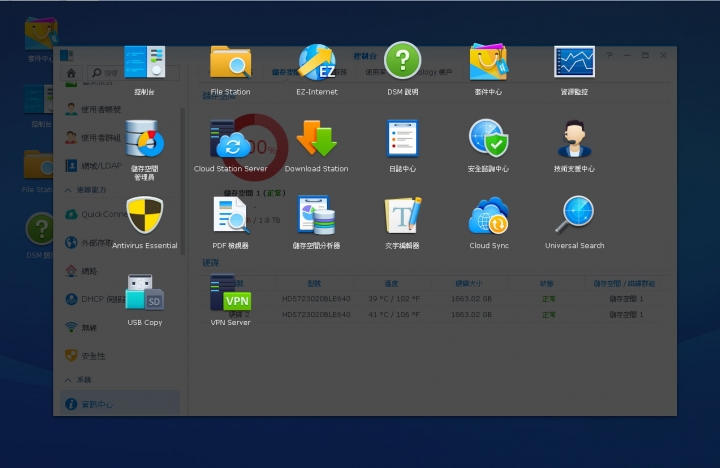Sort the disk table by 溫度 column

pyautogui.click(x=391, y=284)
